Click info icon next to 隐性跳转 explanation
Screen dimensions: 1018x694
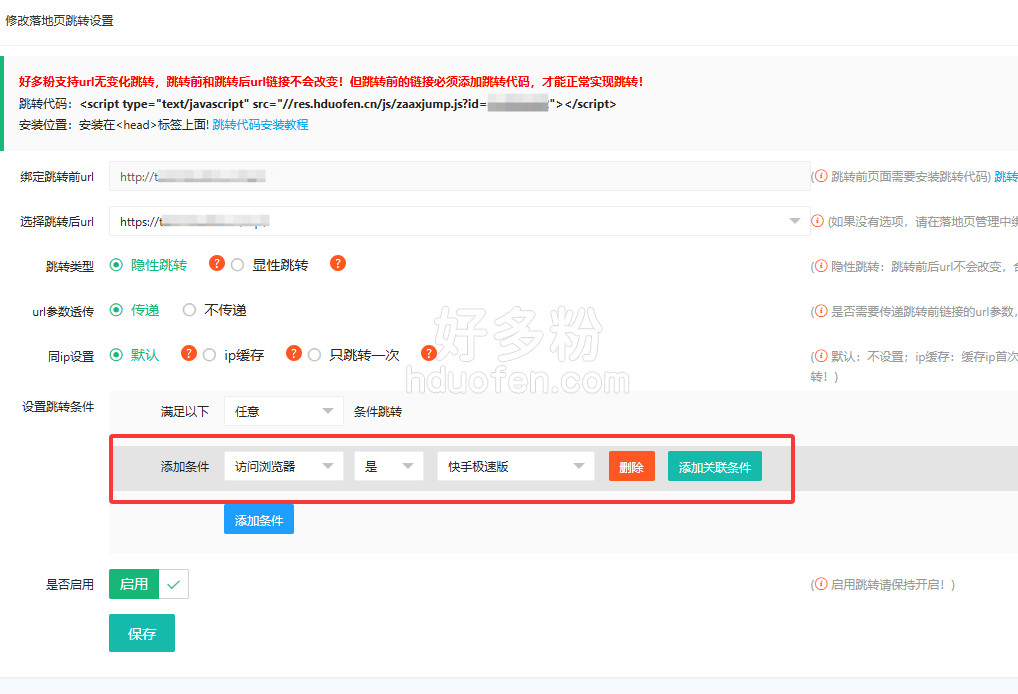point(821,266)
